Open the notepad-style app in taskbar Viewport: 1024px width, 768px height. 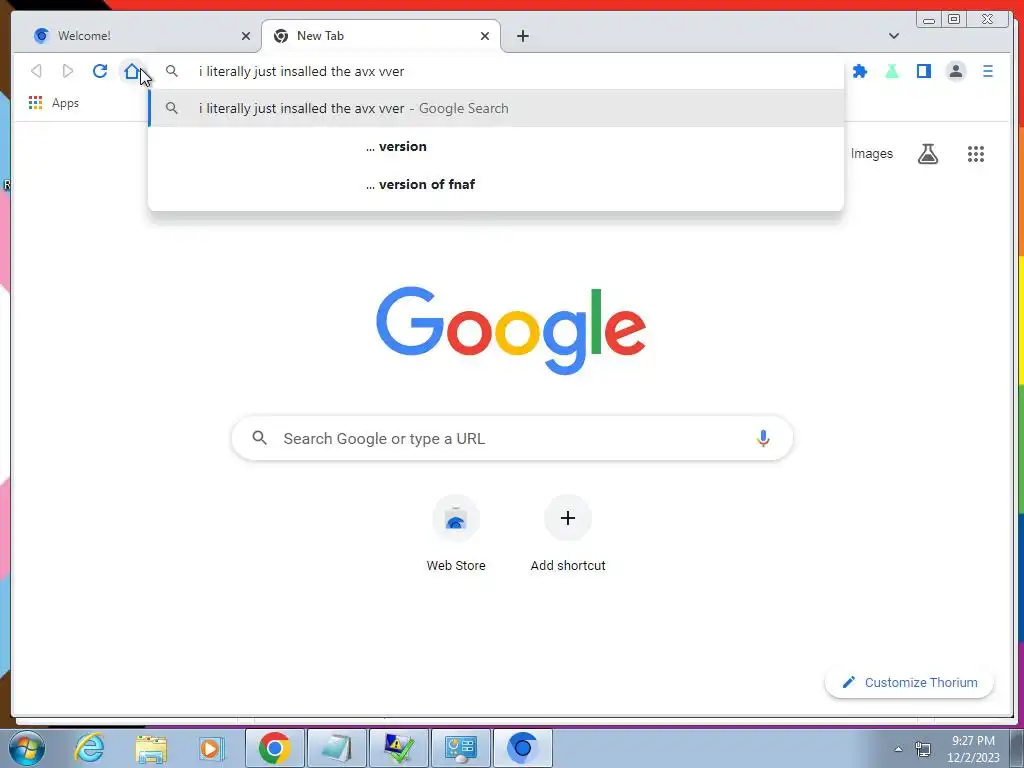tap(336, 748)
